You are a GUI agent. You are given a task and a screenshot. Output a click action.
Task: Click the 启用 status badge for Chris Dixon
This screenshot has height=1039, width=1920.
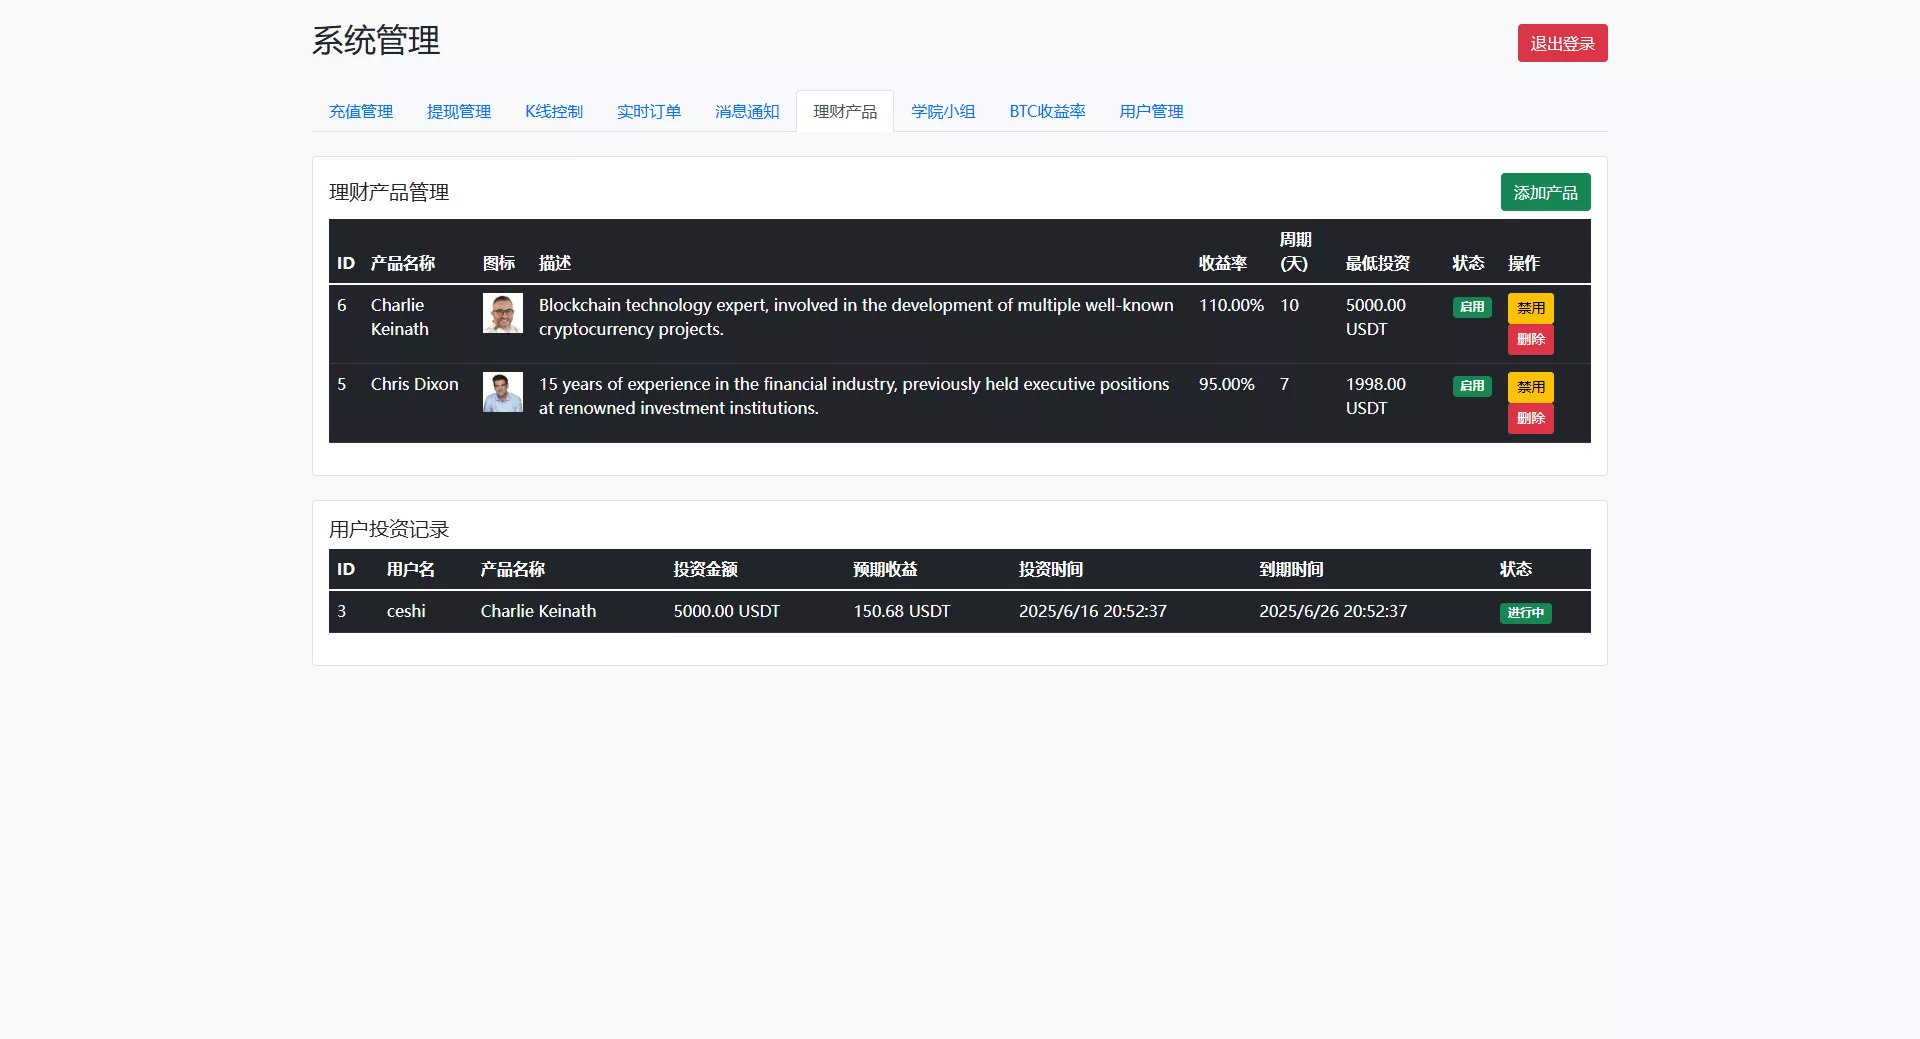coord(1472,386)
